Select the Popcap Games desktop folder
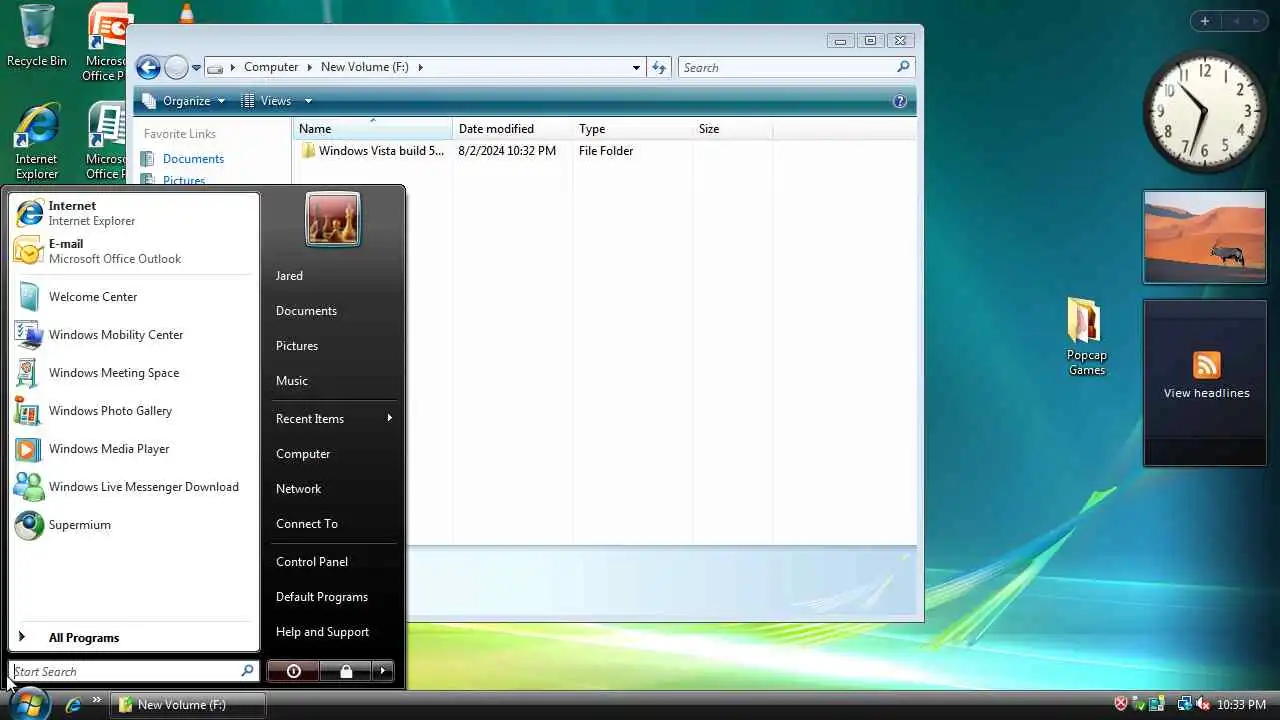This screenshot has width=1280, height=720. 1086,337
